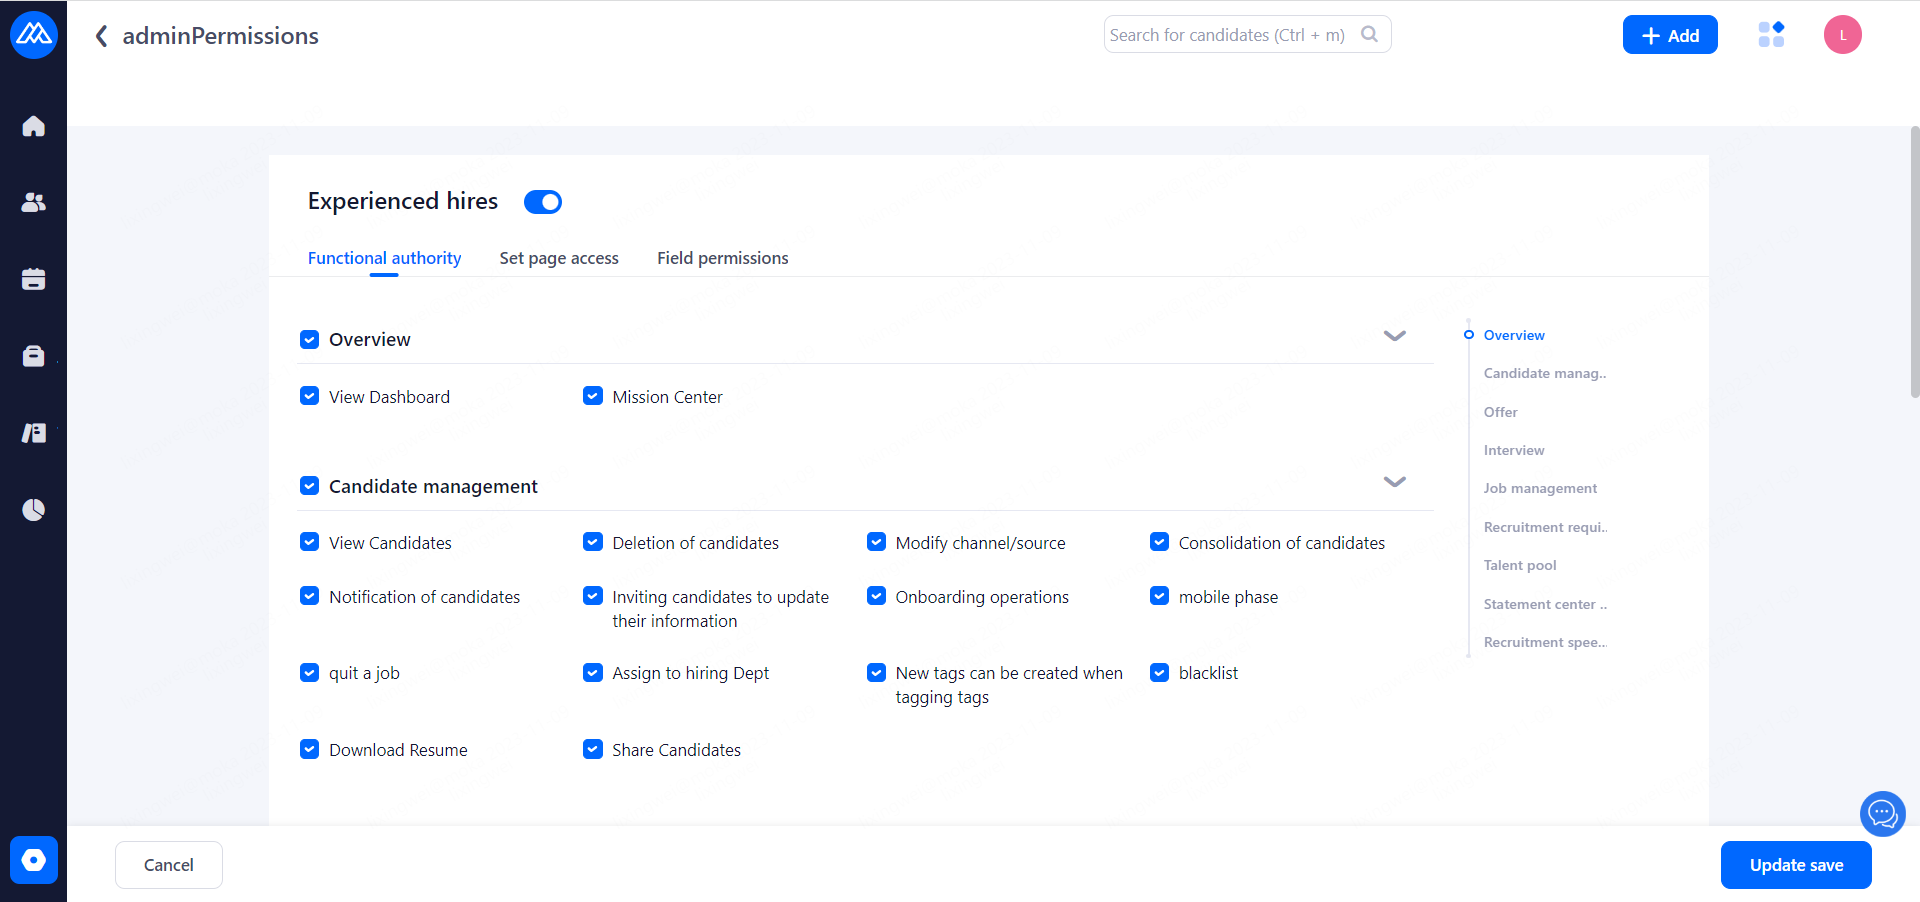Viewport: 1920px width, 902px height.
Task: Uncheck the Deletion of candidates checkbox
Action: pos(593,542)
